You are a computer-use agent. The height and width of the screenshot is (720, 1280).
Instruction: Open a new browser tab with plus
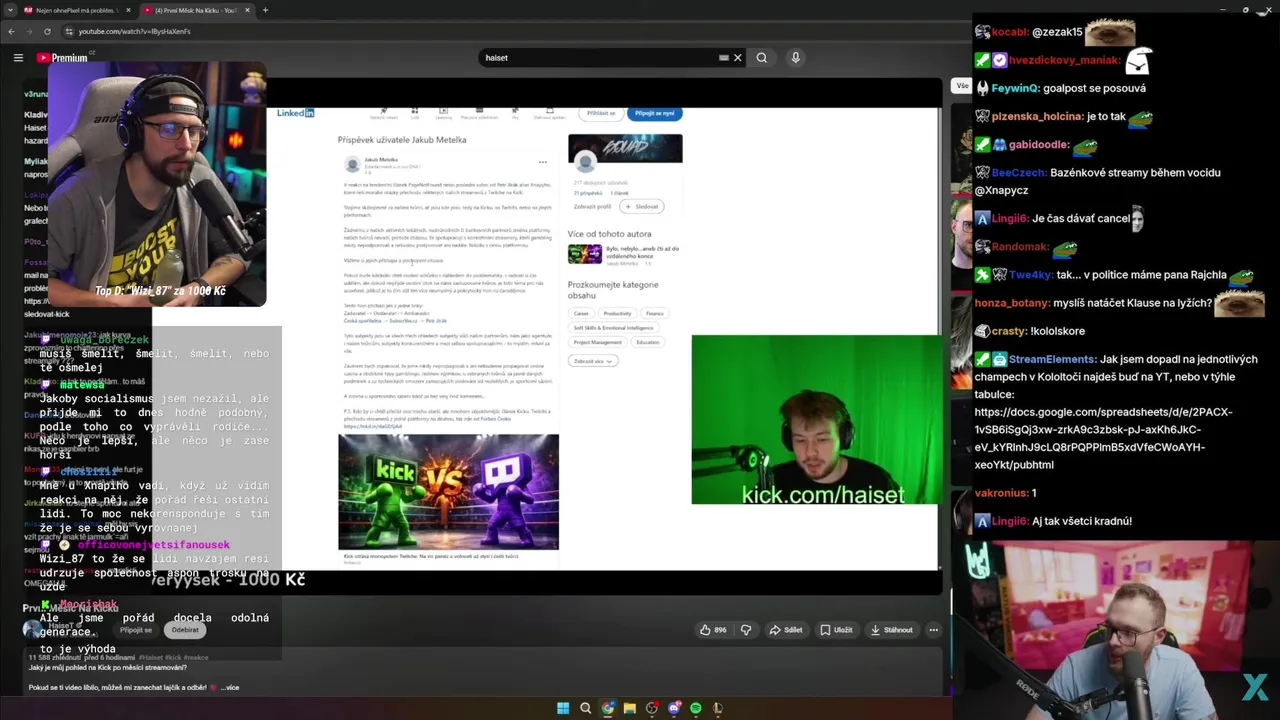265,10
